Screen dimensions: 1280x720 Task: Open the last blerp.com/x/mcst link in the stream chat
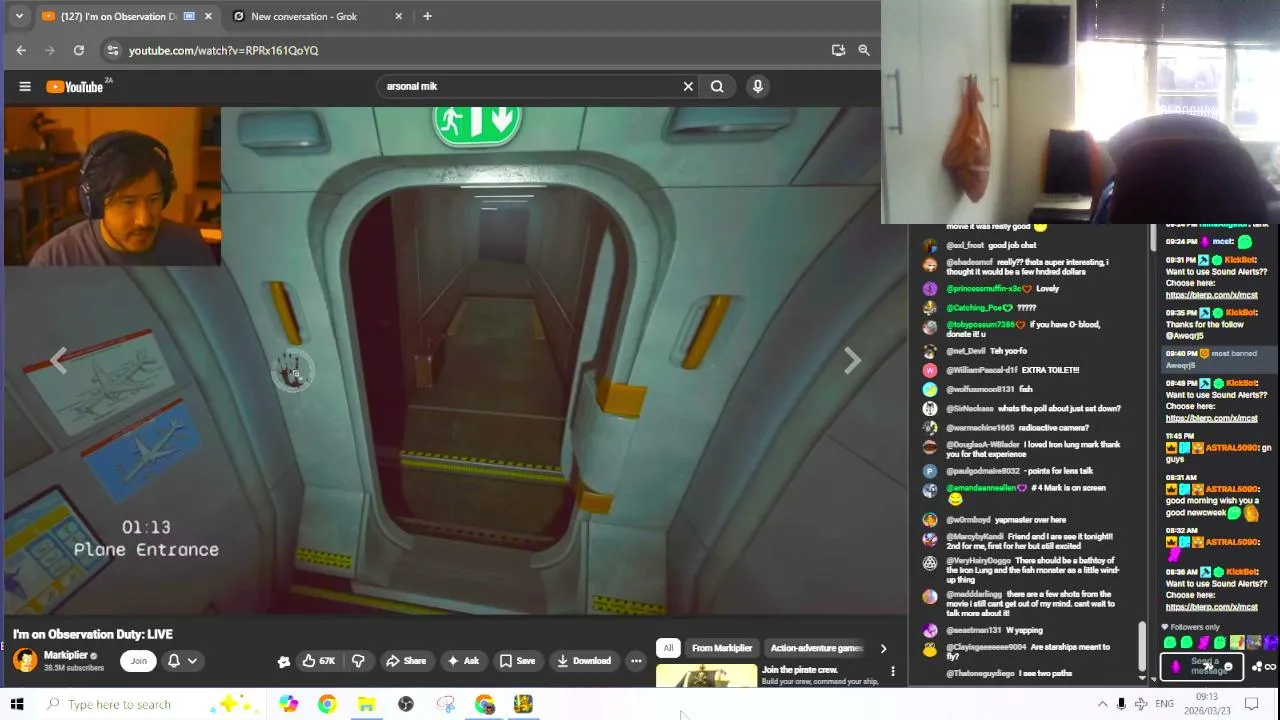(x=1211, y=607)
